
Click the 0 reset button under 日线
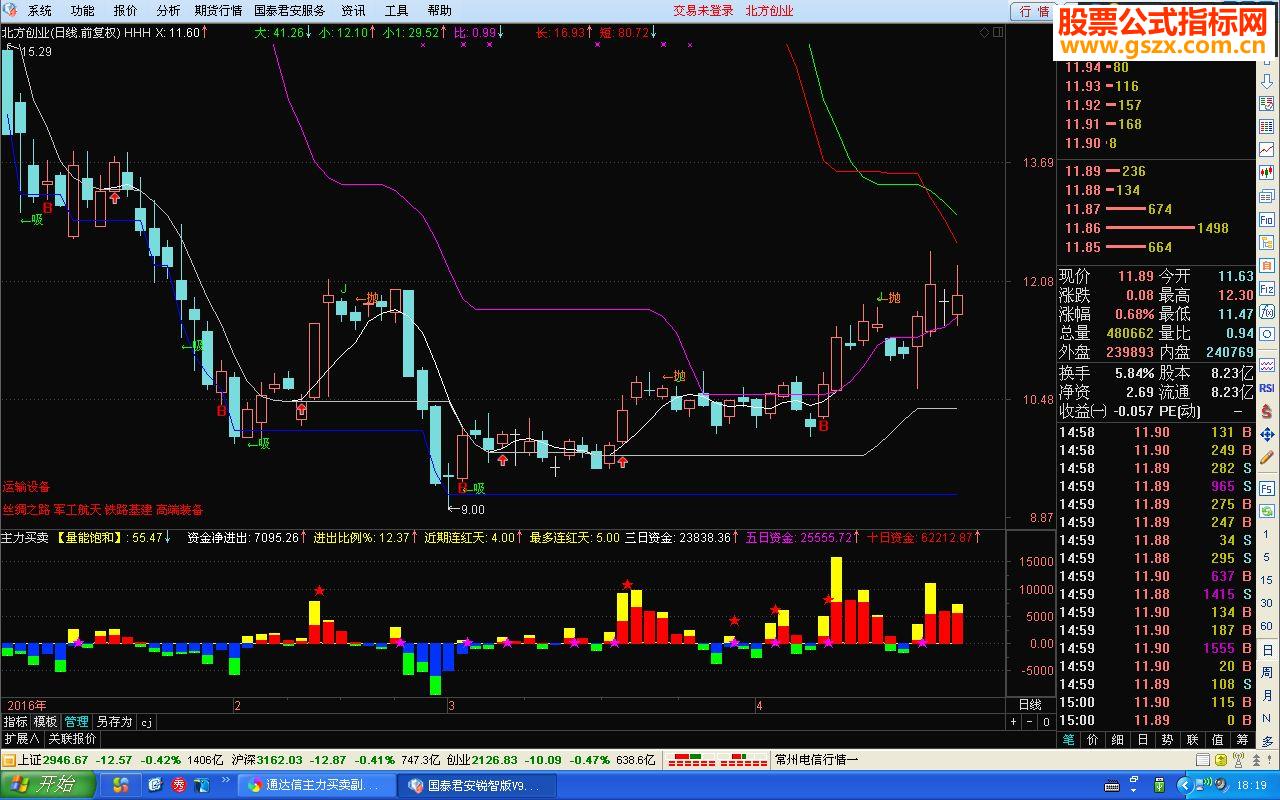pos(1046,721)
